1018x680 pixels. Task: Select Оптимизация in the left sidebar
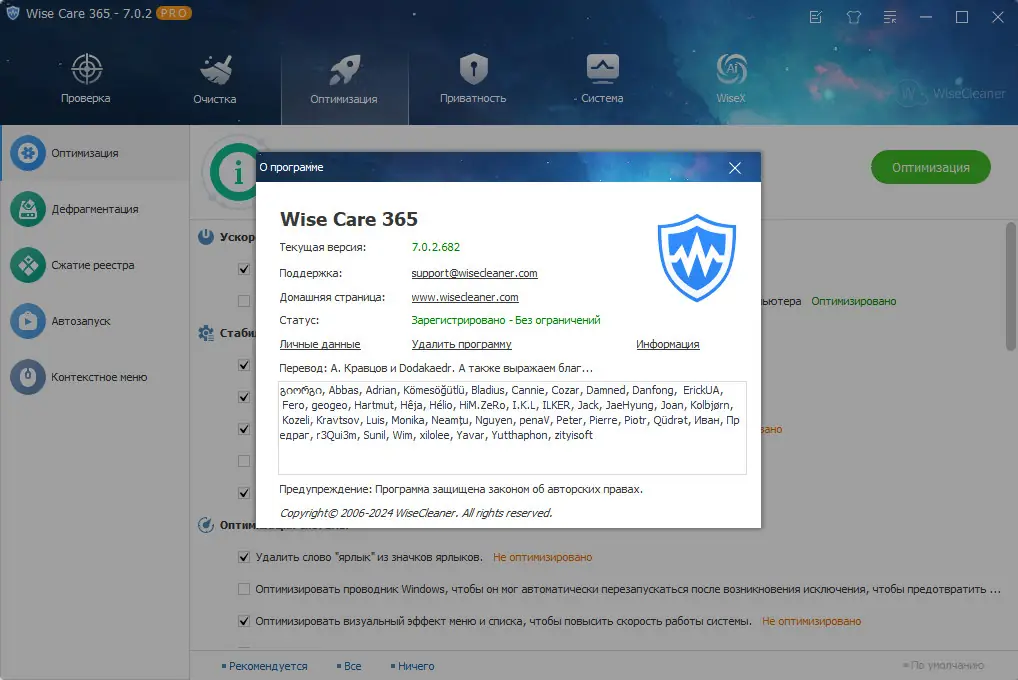point(95,153)
